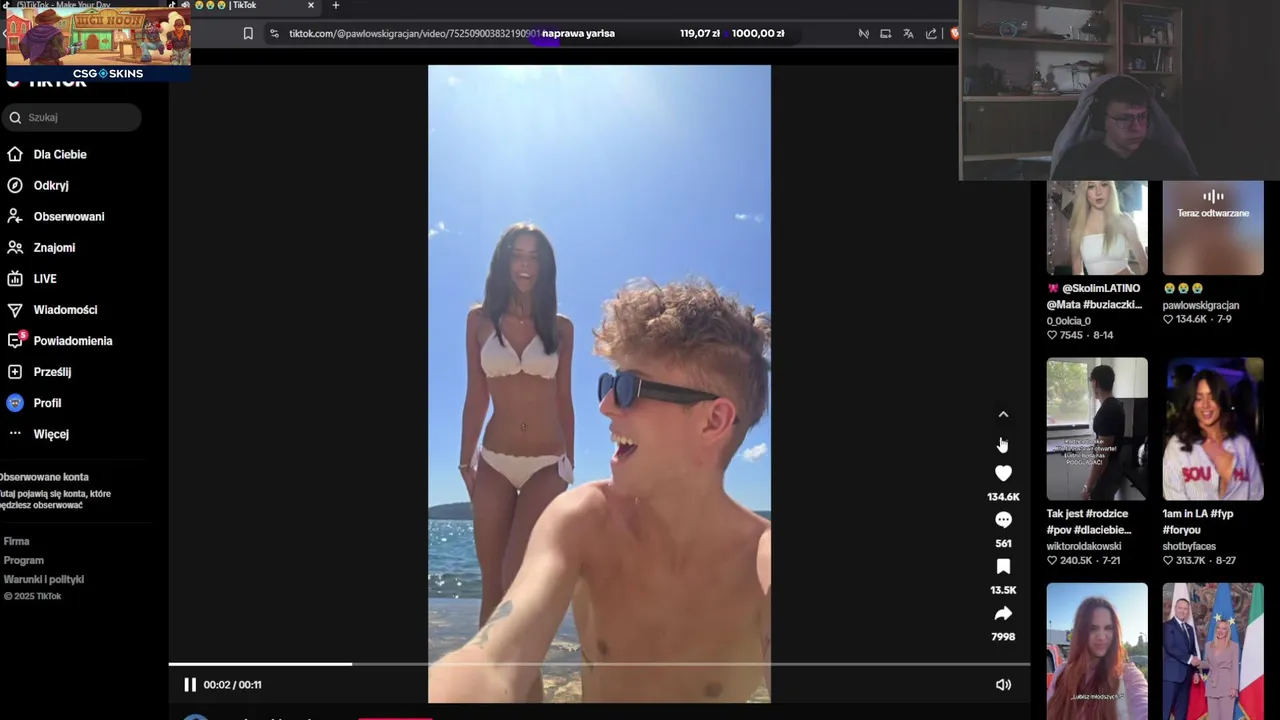This screenshot has height=720, width=1280.
Task: Click the Tak jest #rodzice caption
Action: tap(1089, 521)
